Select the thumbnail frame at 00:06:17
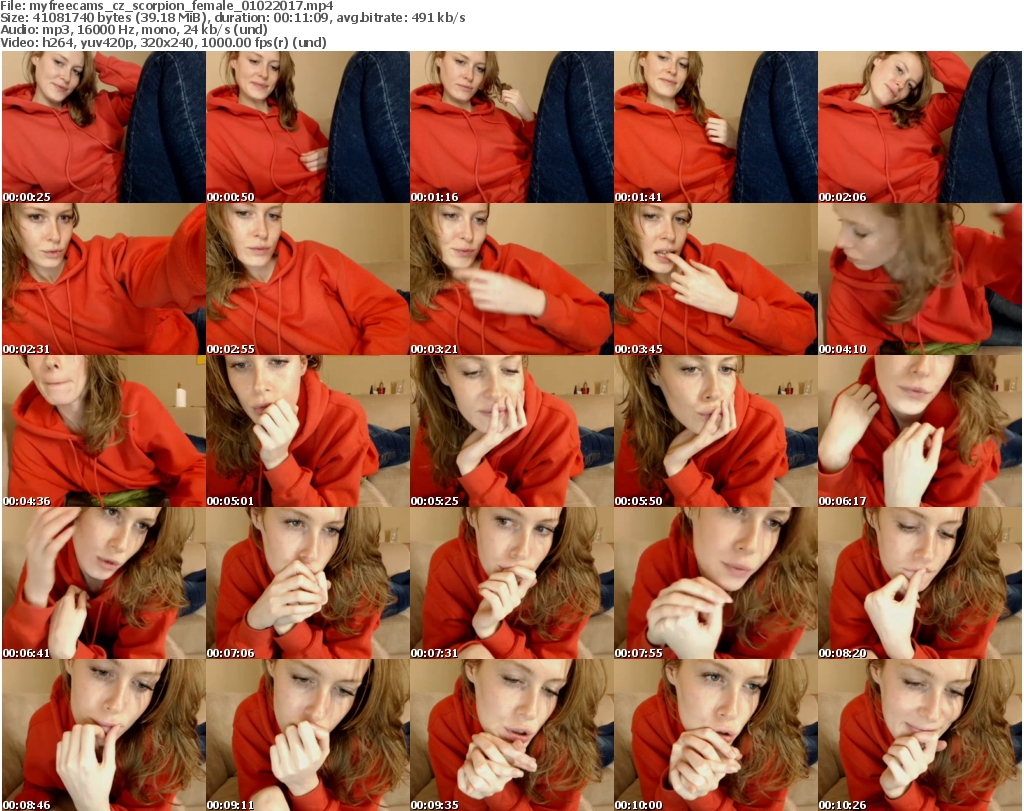The height and width of the screenshot is (811, 1024). tap(920, 431)
